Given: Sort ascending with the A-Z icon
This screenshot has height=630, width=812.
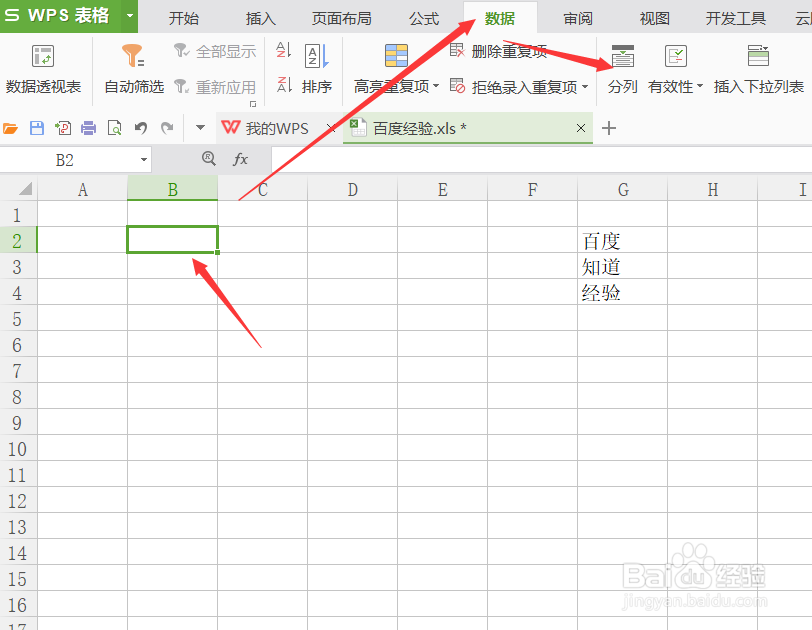Looking at the screenshot, I should [x=284, y=50].
